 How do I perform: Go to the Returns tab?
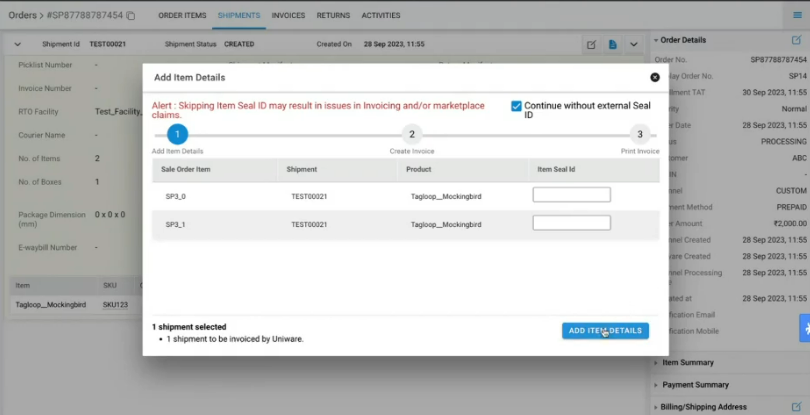point(333,16)
